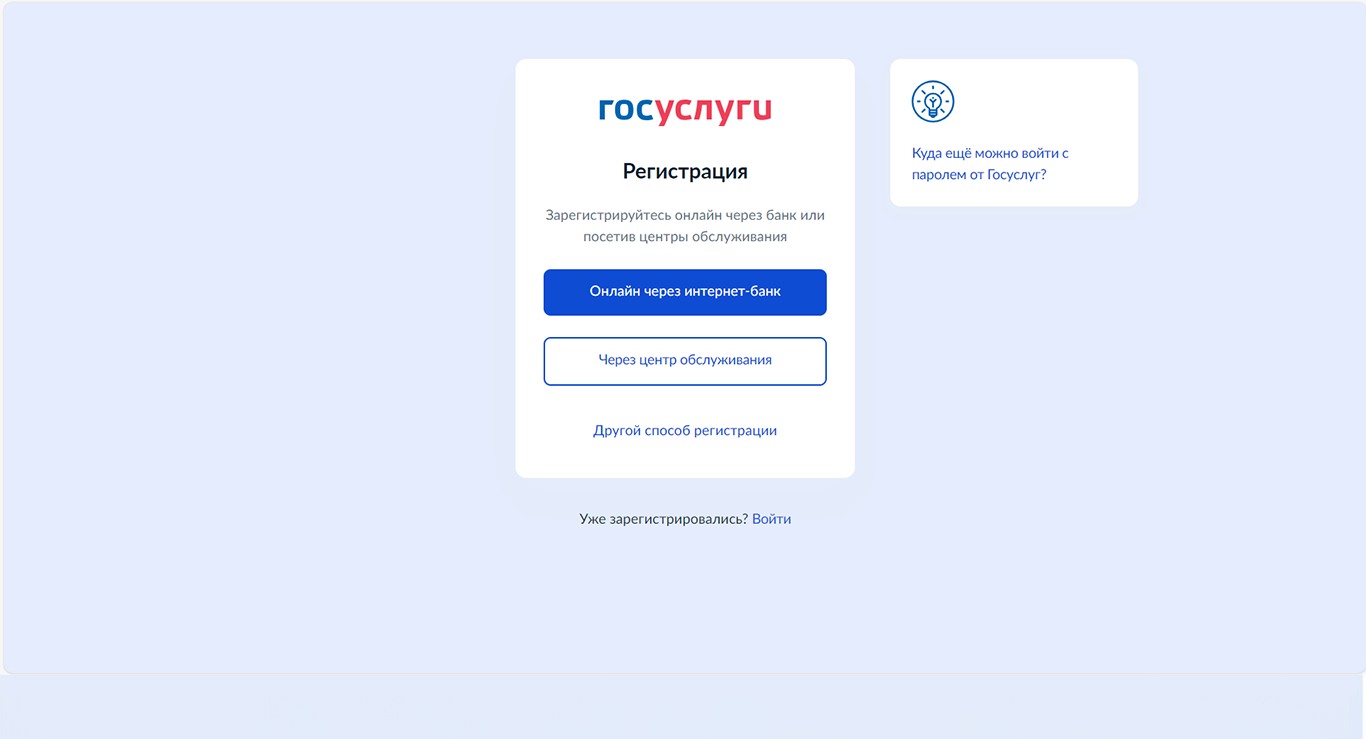Viewport: 1366px width, 739px height.
Task: Click text "Зарегистрируйтесь онлайн через банк или"
Action: 685,215
